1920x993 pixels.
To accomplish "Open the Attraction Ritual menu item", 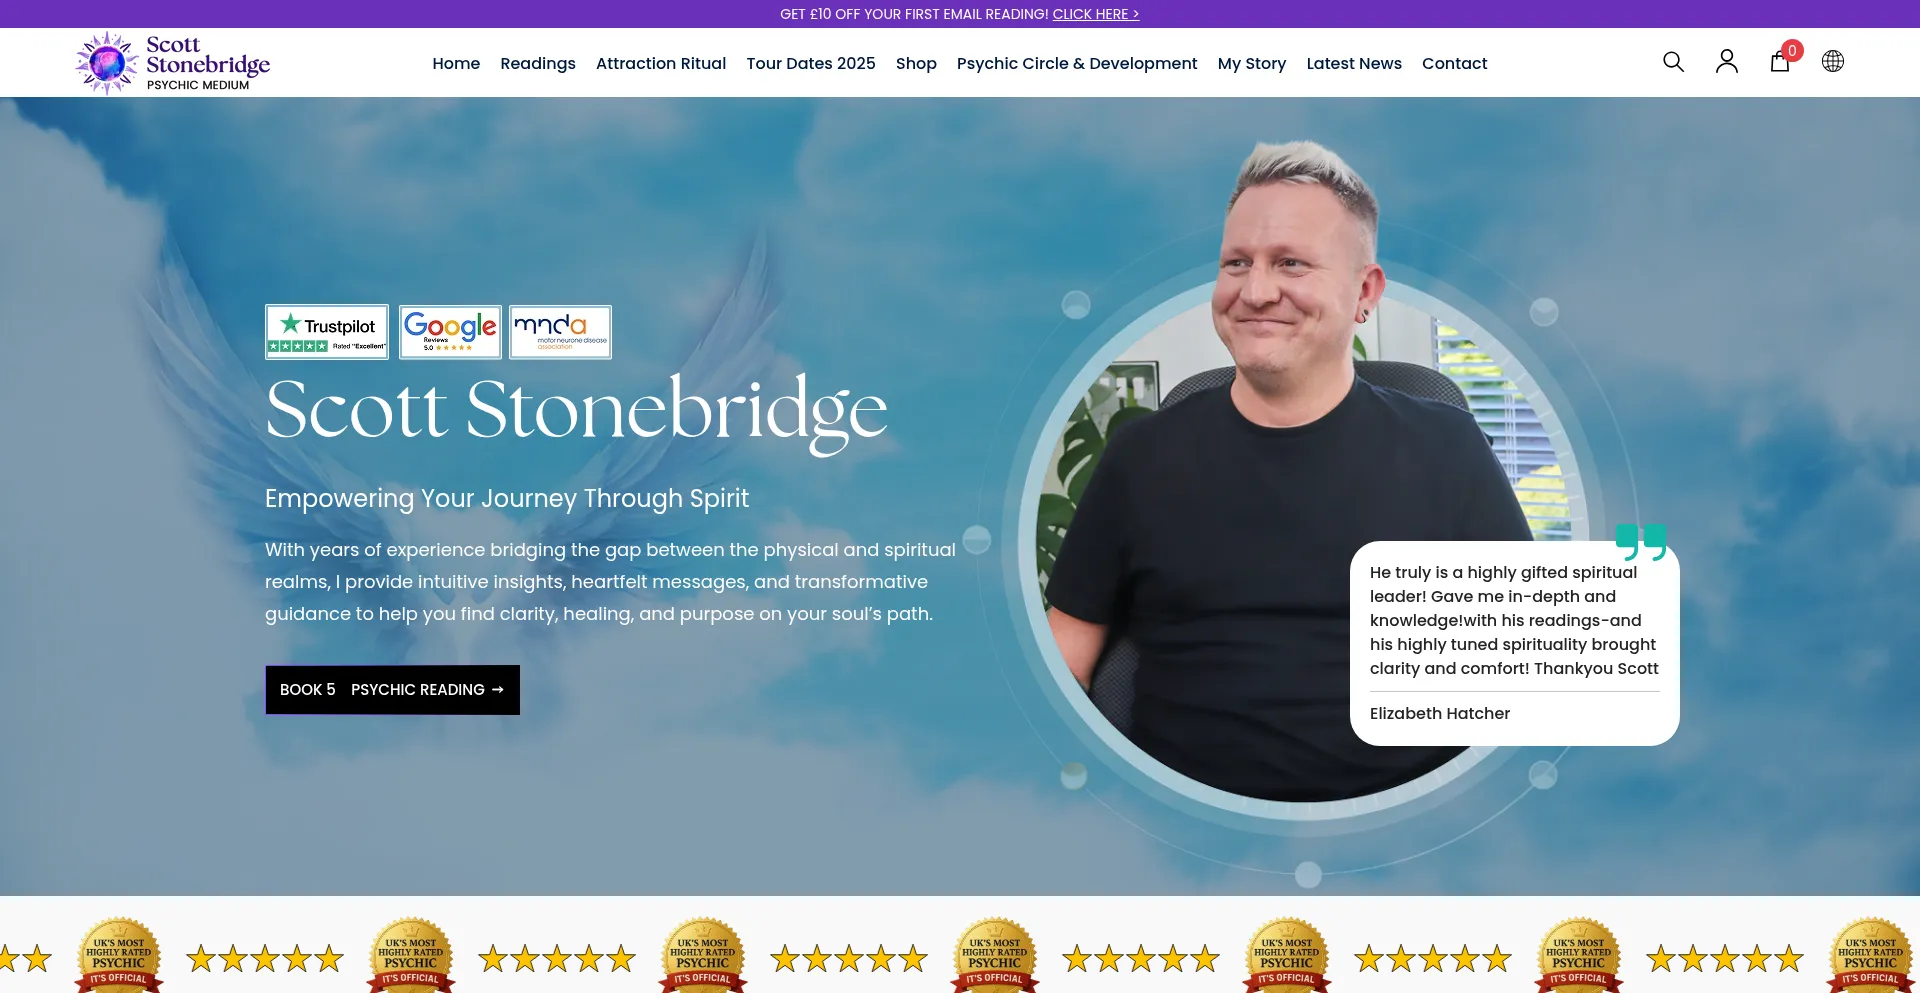I will point(661,63).
